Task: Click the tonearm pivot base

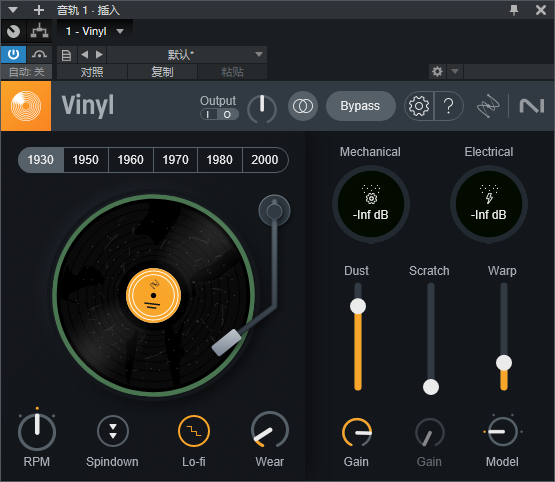Action: (274, 211)
